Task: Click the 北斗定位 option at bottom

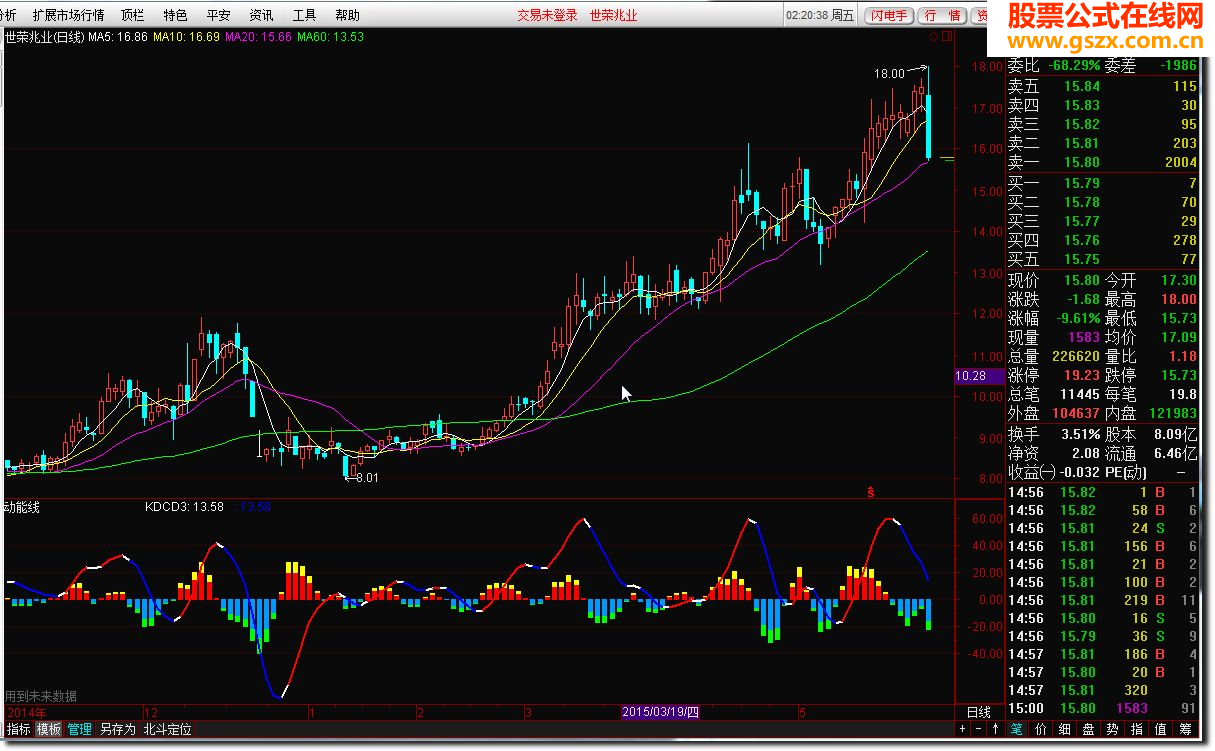Action: click(167, 730)
